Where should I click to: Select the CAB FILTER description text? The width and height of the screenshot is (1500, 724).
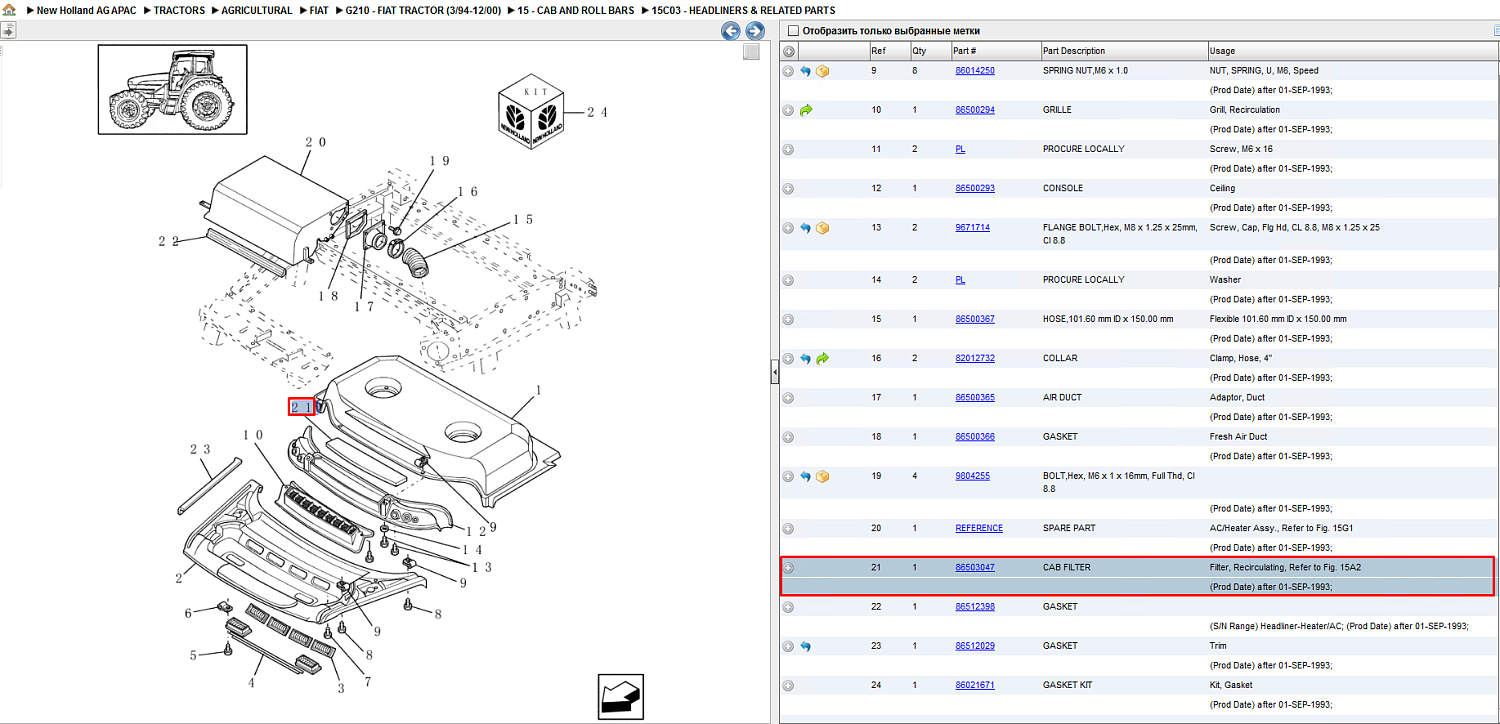coord(1067,568)
